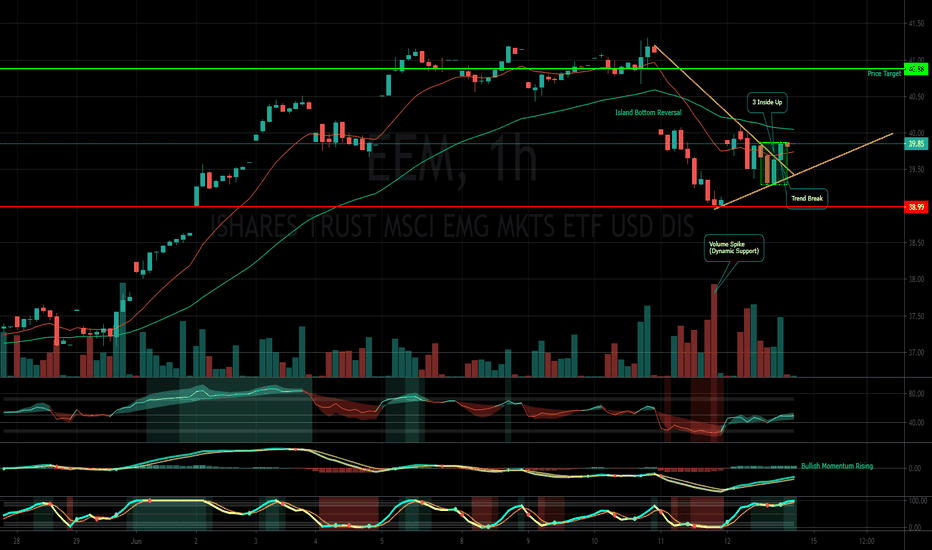Viewport: 932px width, 550px height.
Task: Select the "Volume Spike (Dynamic Support)" callout
Action: click(734, 247)
